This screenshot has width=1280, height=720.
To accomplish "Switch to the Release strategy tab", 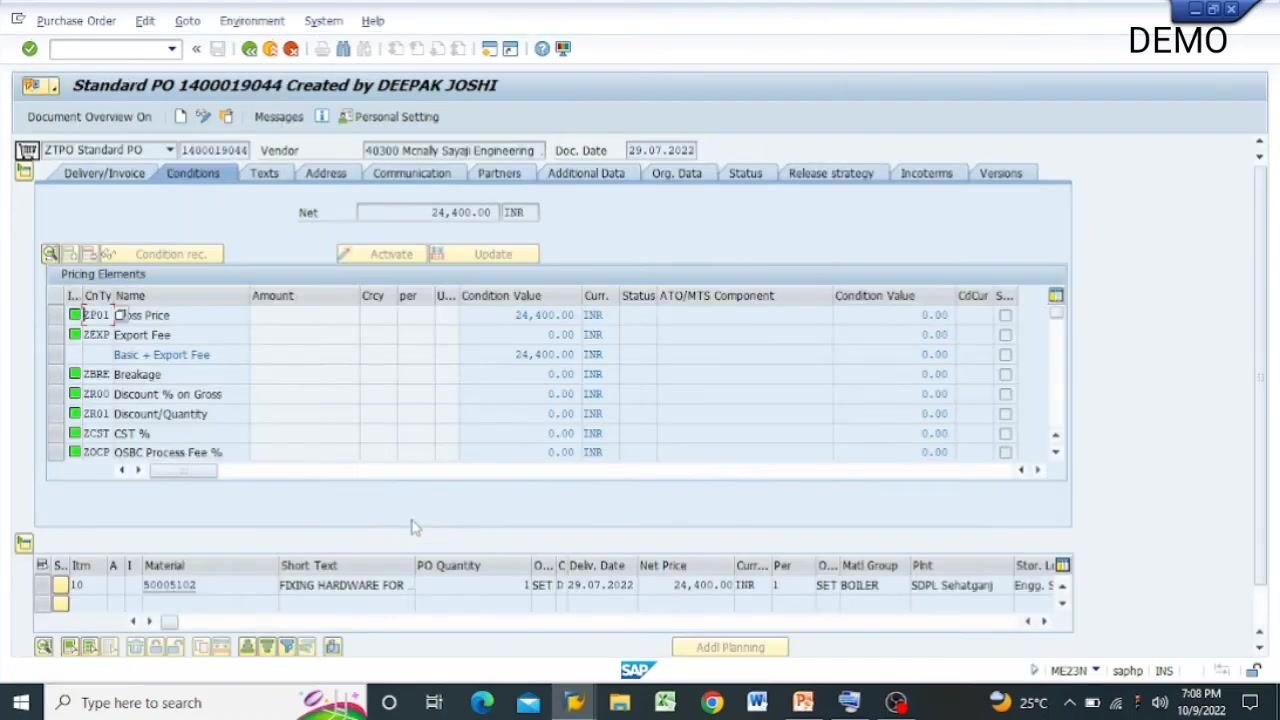I will click(x=831, y=174).
